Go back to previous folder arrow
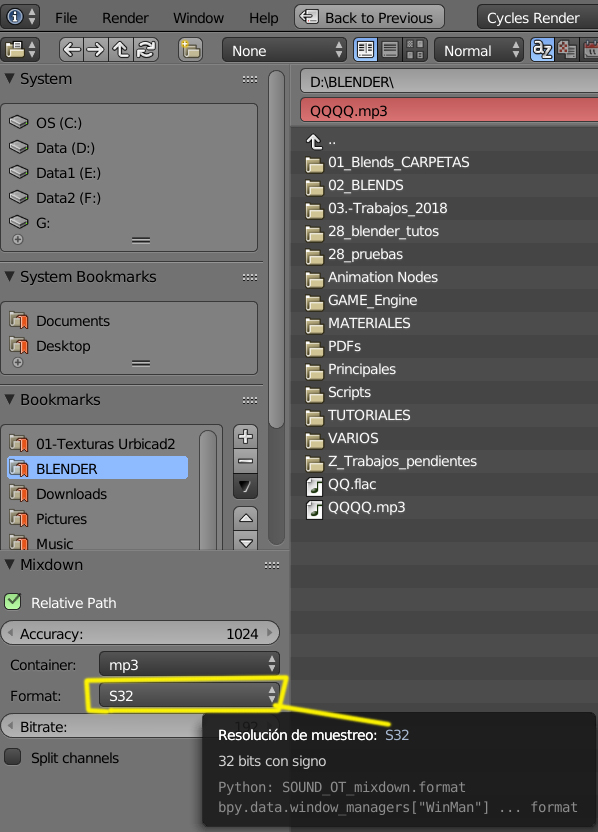The image size is (598, 832). pyautogui.click(x=72, y=50)
